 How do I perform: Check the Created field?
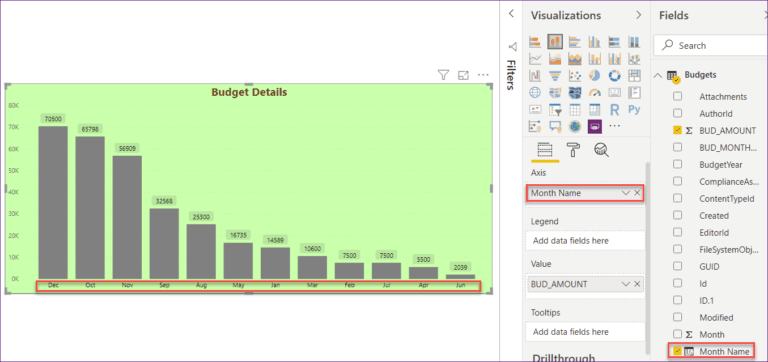pyautogui.click(x=677, y=216)
